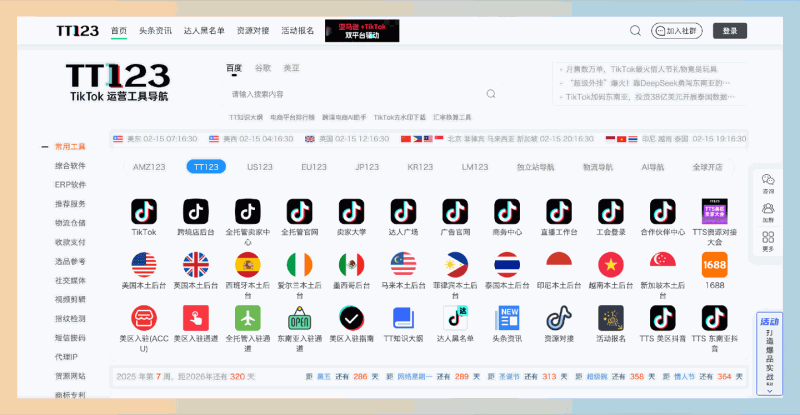This screenshot has width=800, height=415.
Task: Select 谷歌 search engine tab
Action: 263,68
